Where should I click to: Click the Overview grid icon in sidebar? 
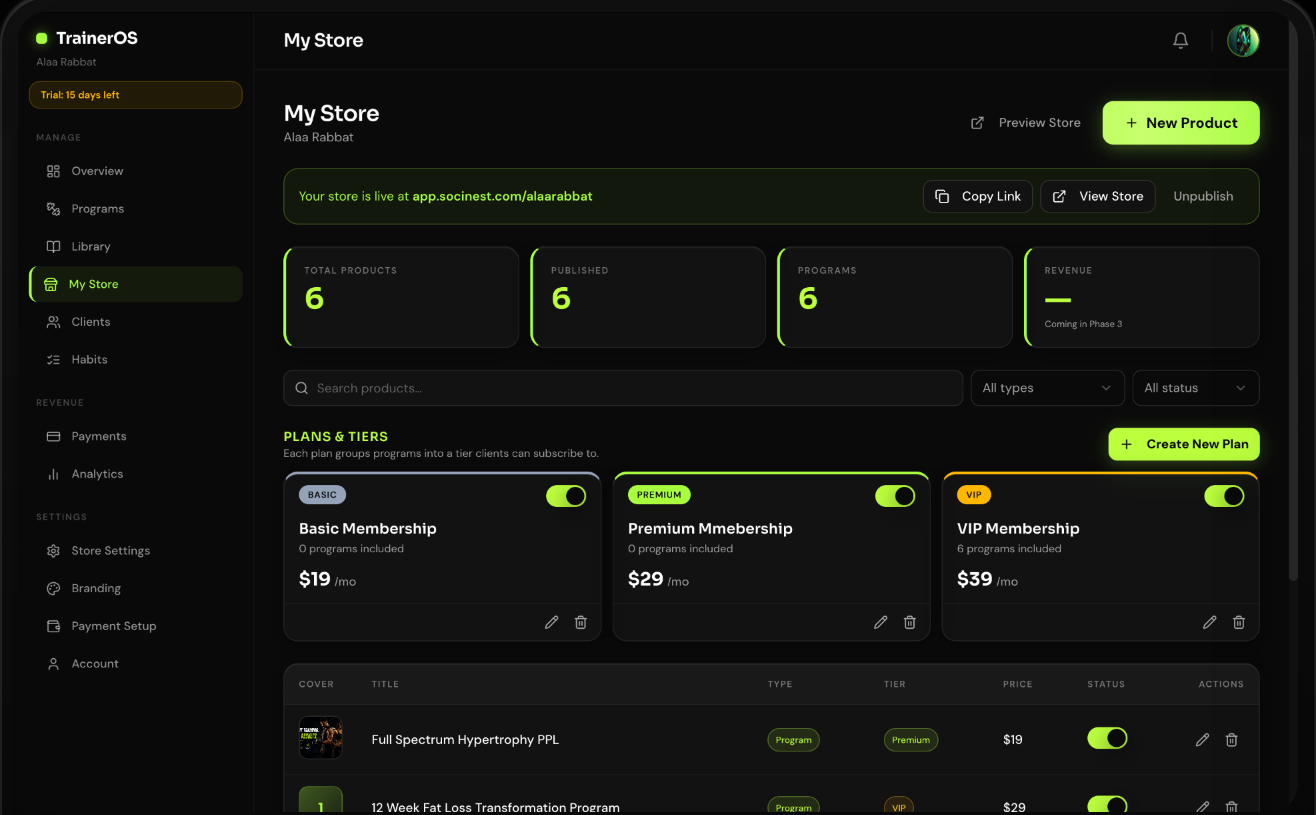point(53,171)
